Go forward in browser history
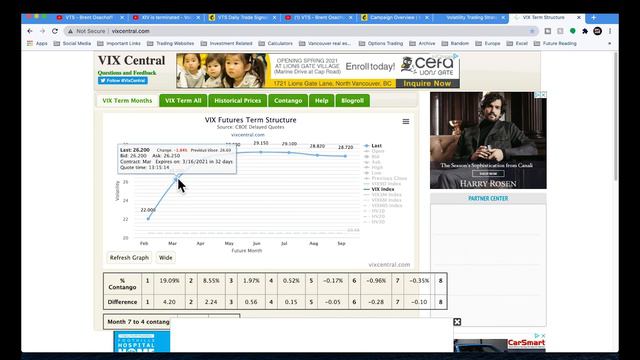640x360 pixels. tap(42, 31)
